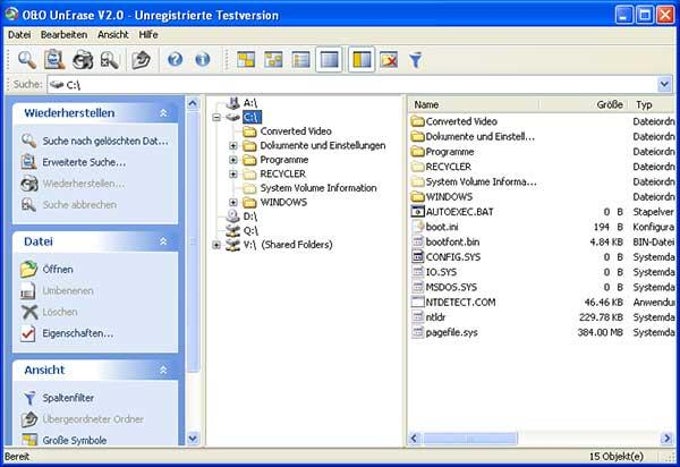Click file list horizontal scrollbar right arrow
680x467 pixels.
click(x=667, y=438)
